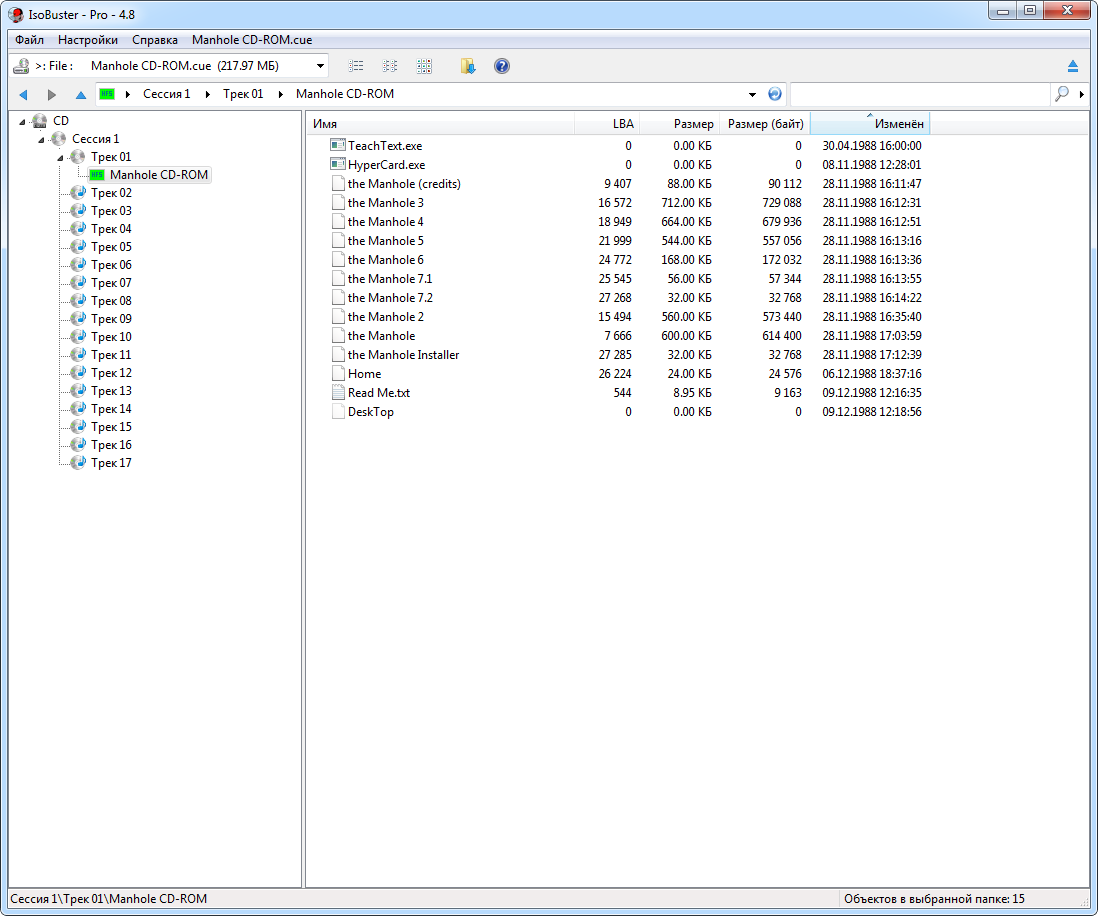Select file the Manhole 2
This screenshot has width=1098, height=916.
386,317
